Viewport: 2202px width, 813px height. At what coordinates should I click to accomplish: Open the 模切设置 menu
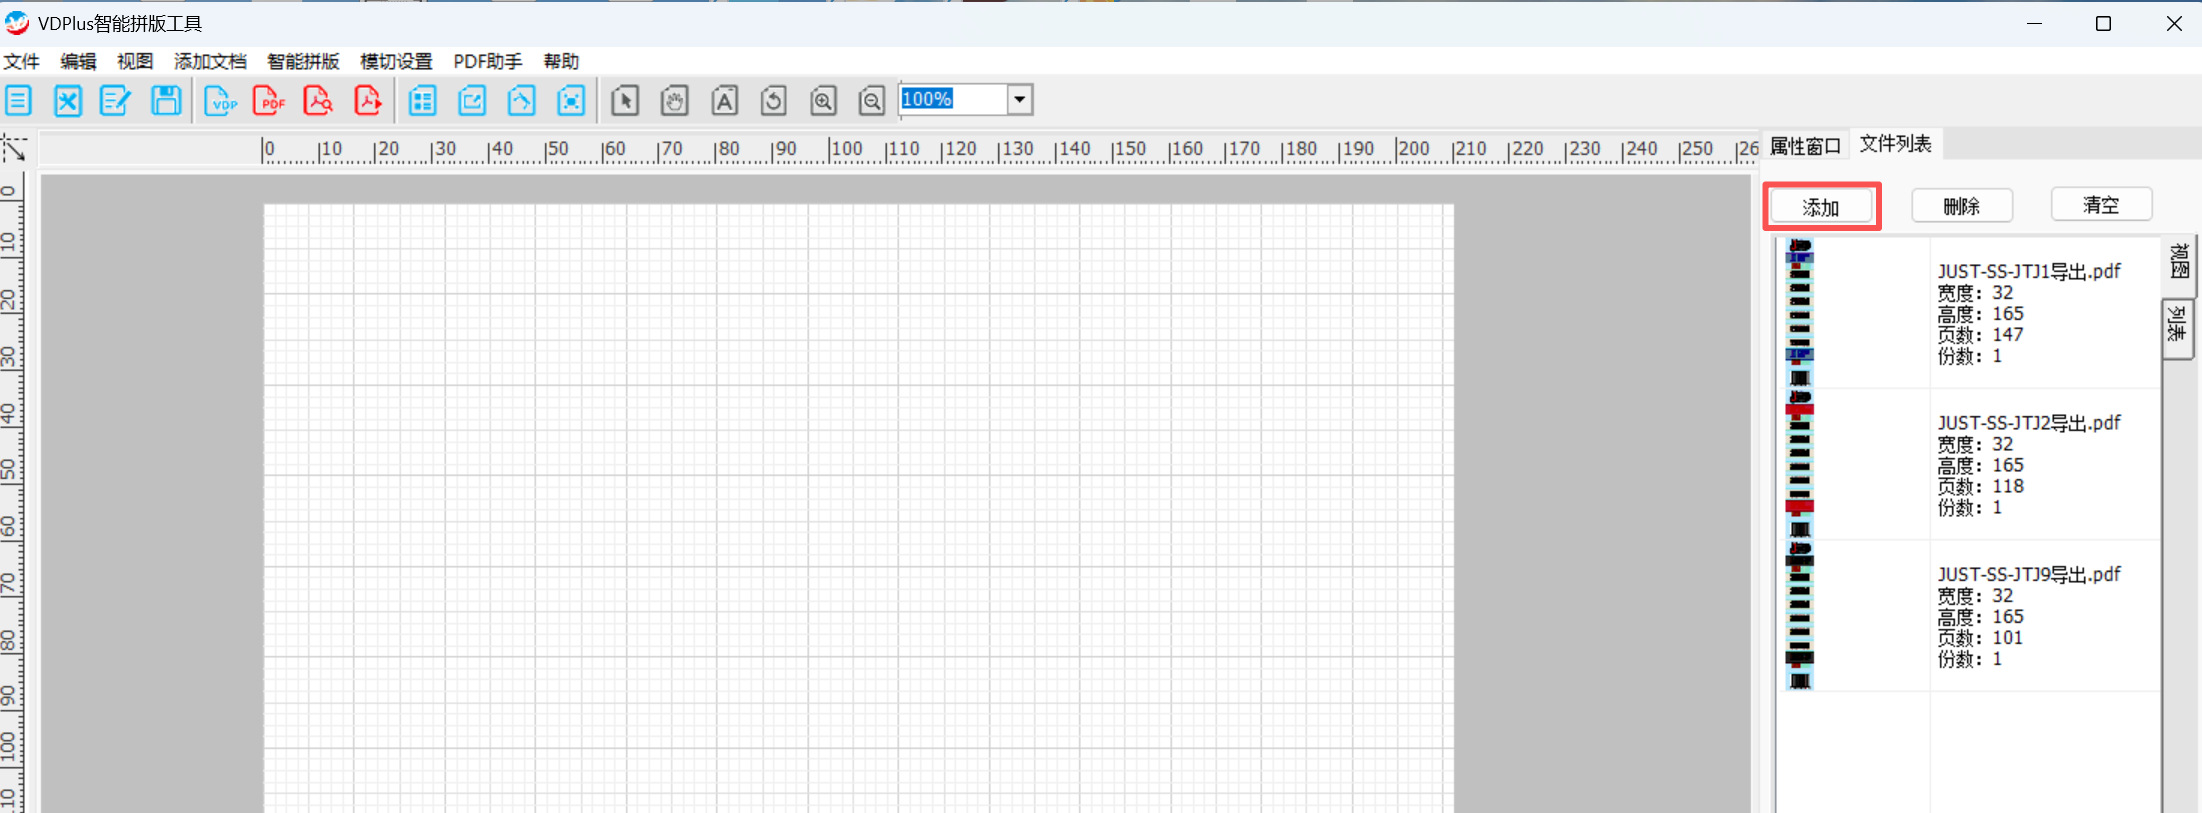396,62
